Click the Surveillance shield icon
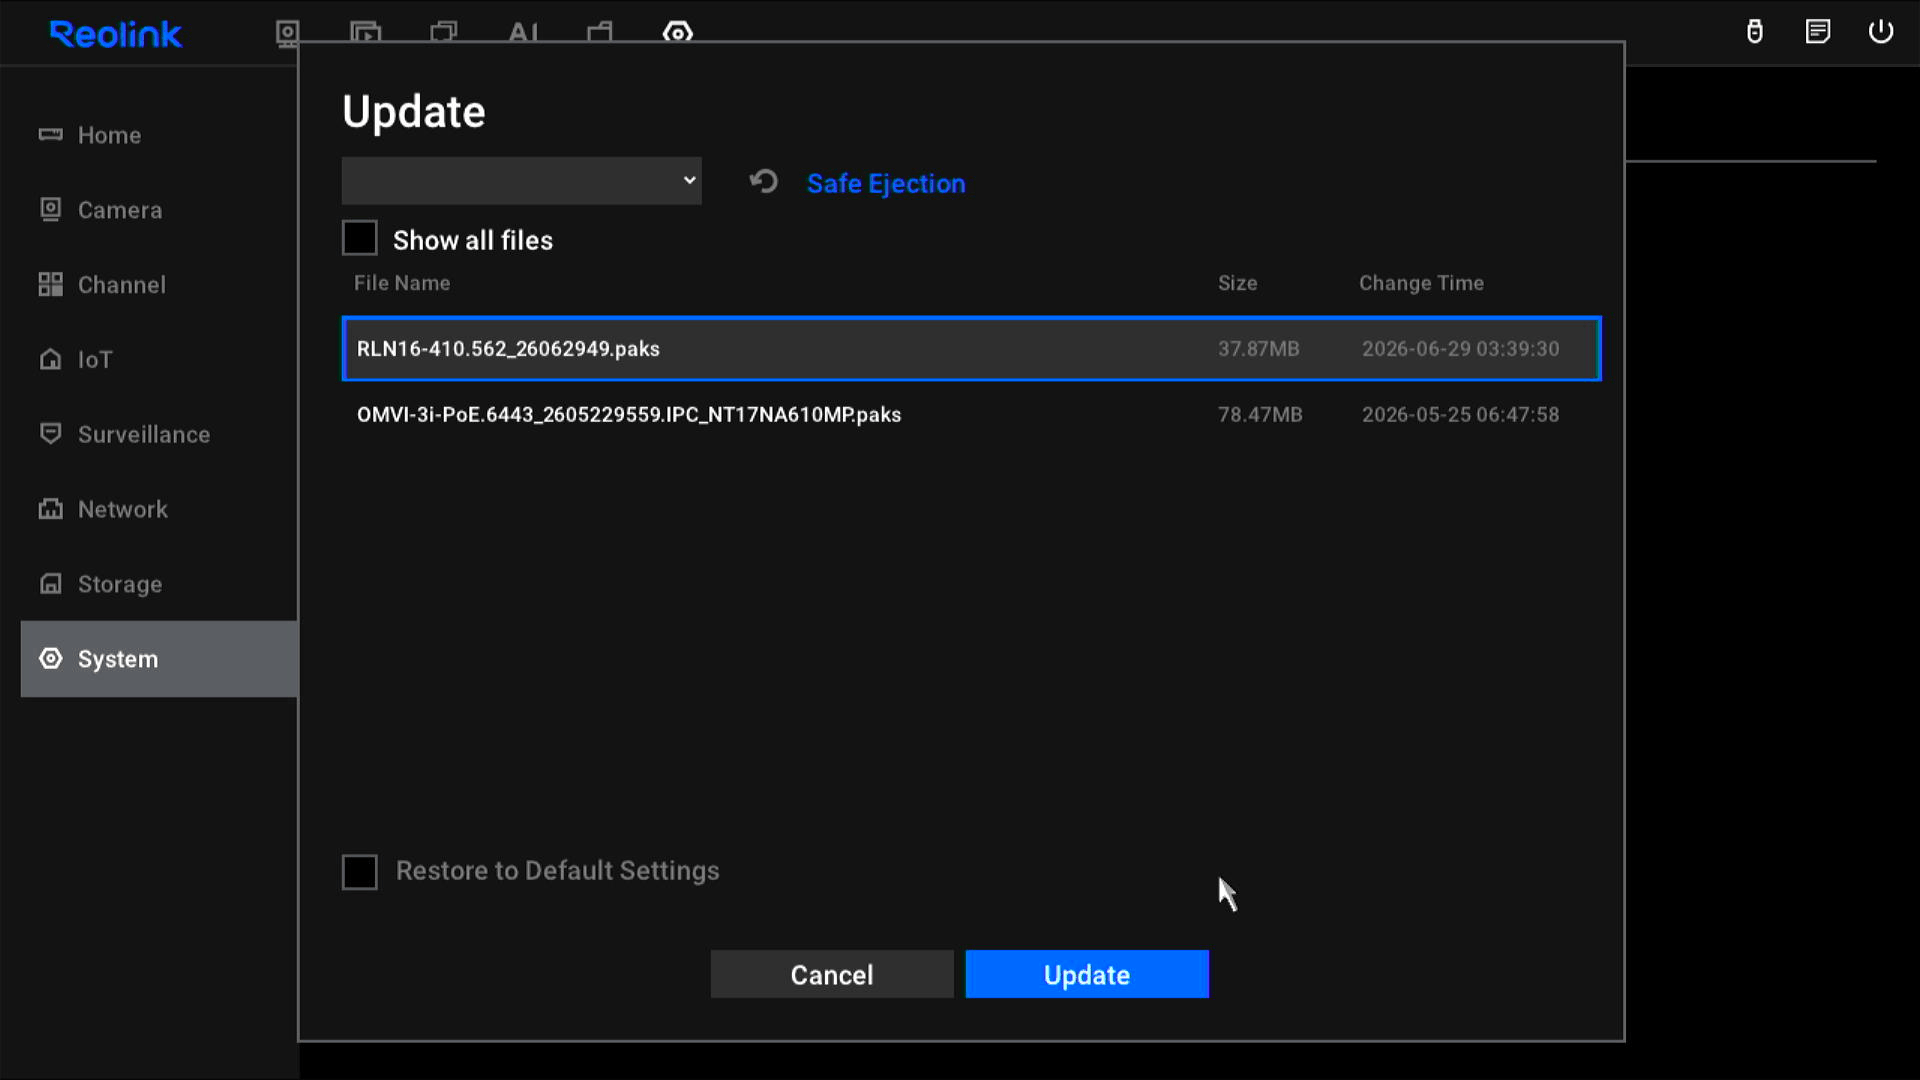 [50, 433]
